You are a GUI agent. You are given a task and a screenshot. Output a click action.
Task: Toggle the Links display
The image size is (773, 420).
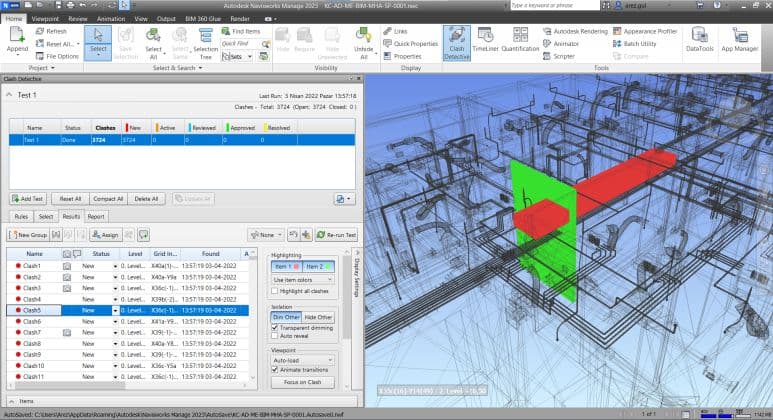pyautogui.click(x=396, y=31)
